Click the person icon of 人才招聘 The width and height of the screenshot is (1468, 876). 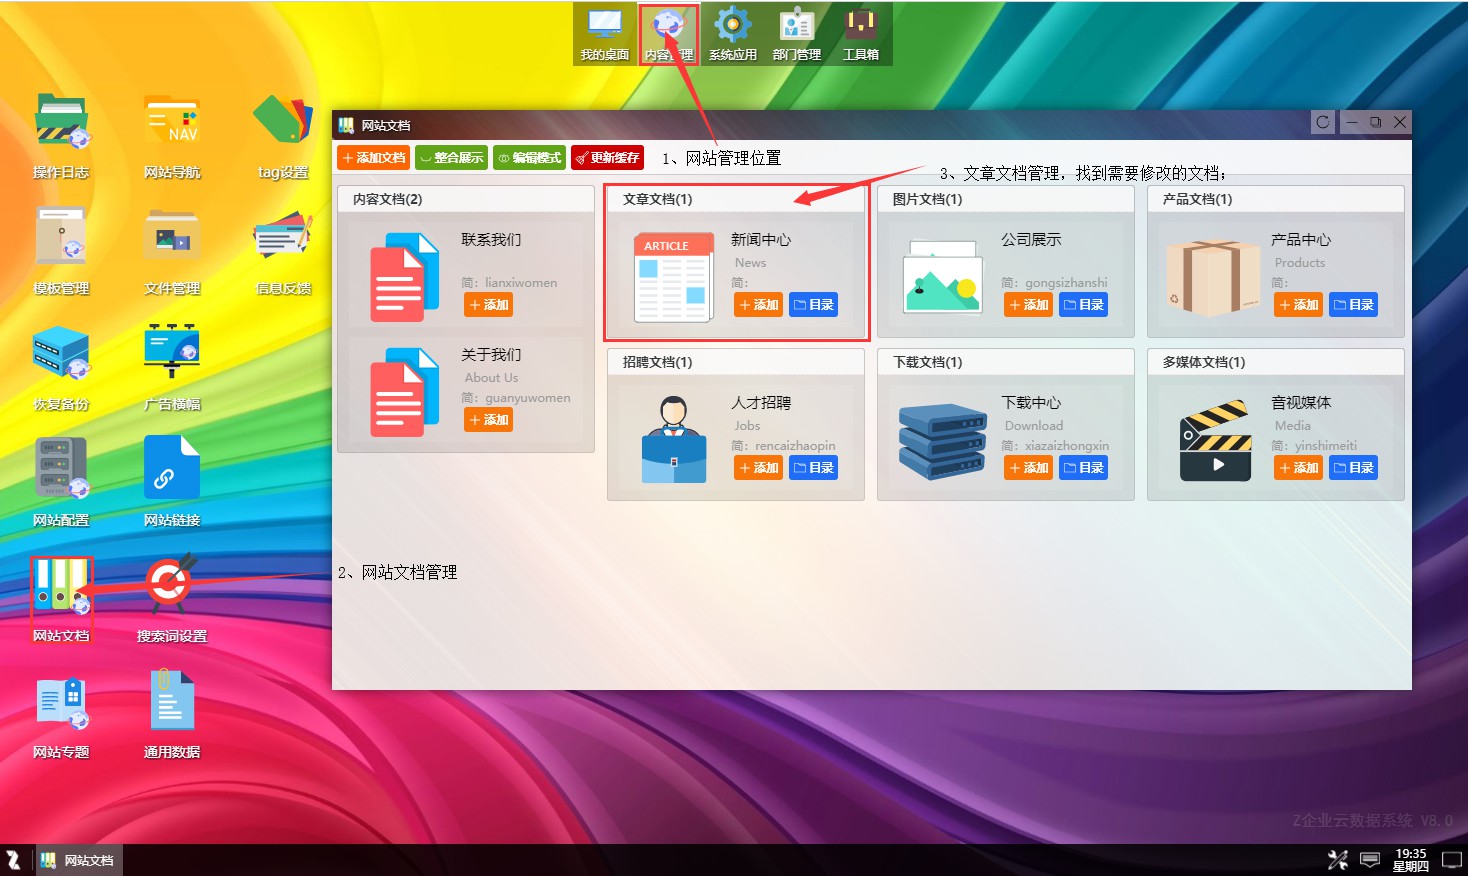point(674,440)
